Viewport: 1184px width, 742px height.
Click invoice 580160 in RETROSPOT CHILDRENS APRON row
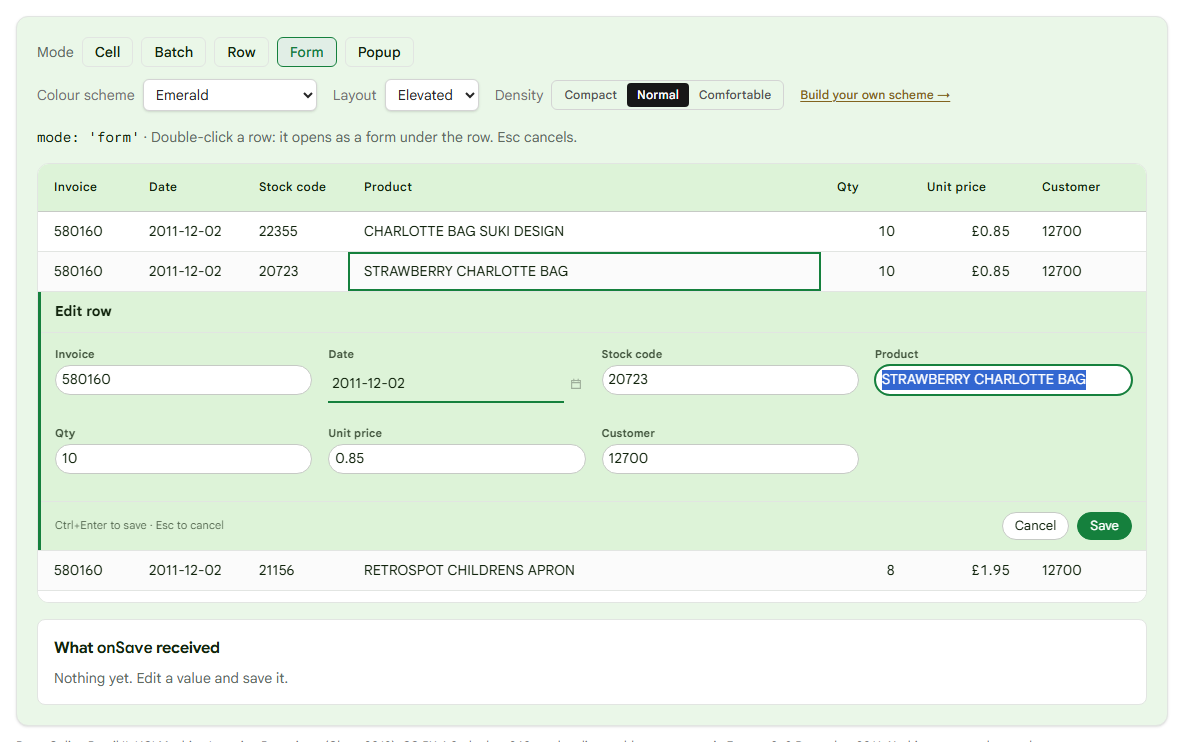(x=85, y=570)
